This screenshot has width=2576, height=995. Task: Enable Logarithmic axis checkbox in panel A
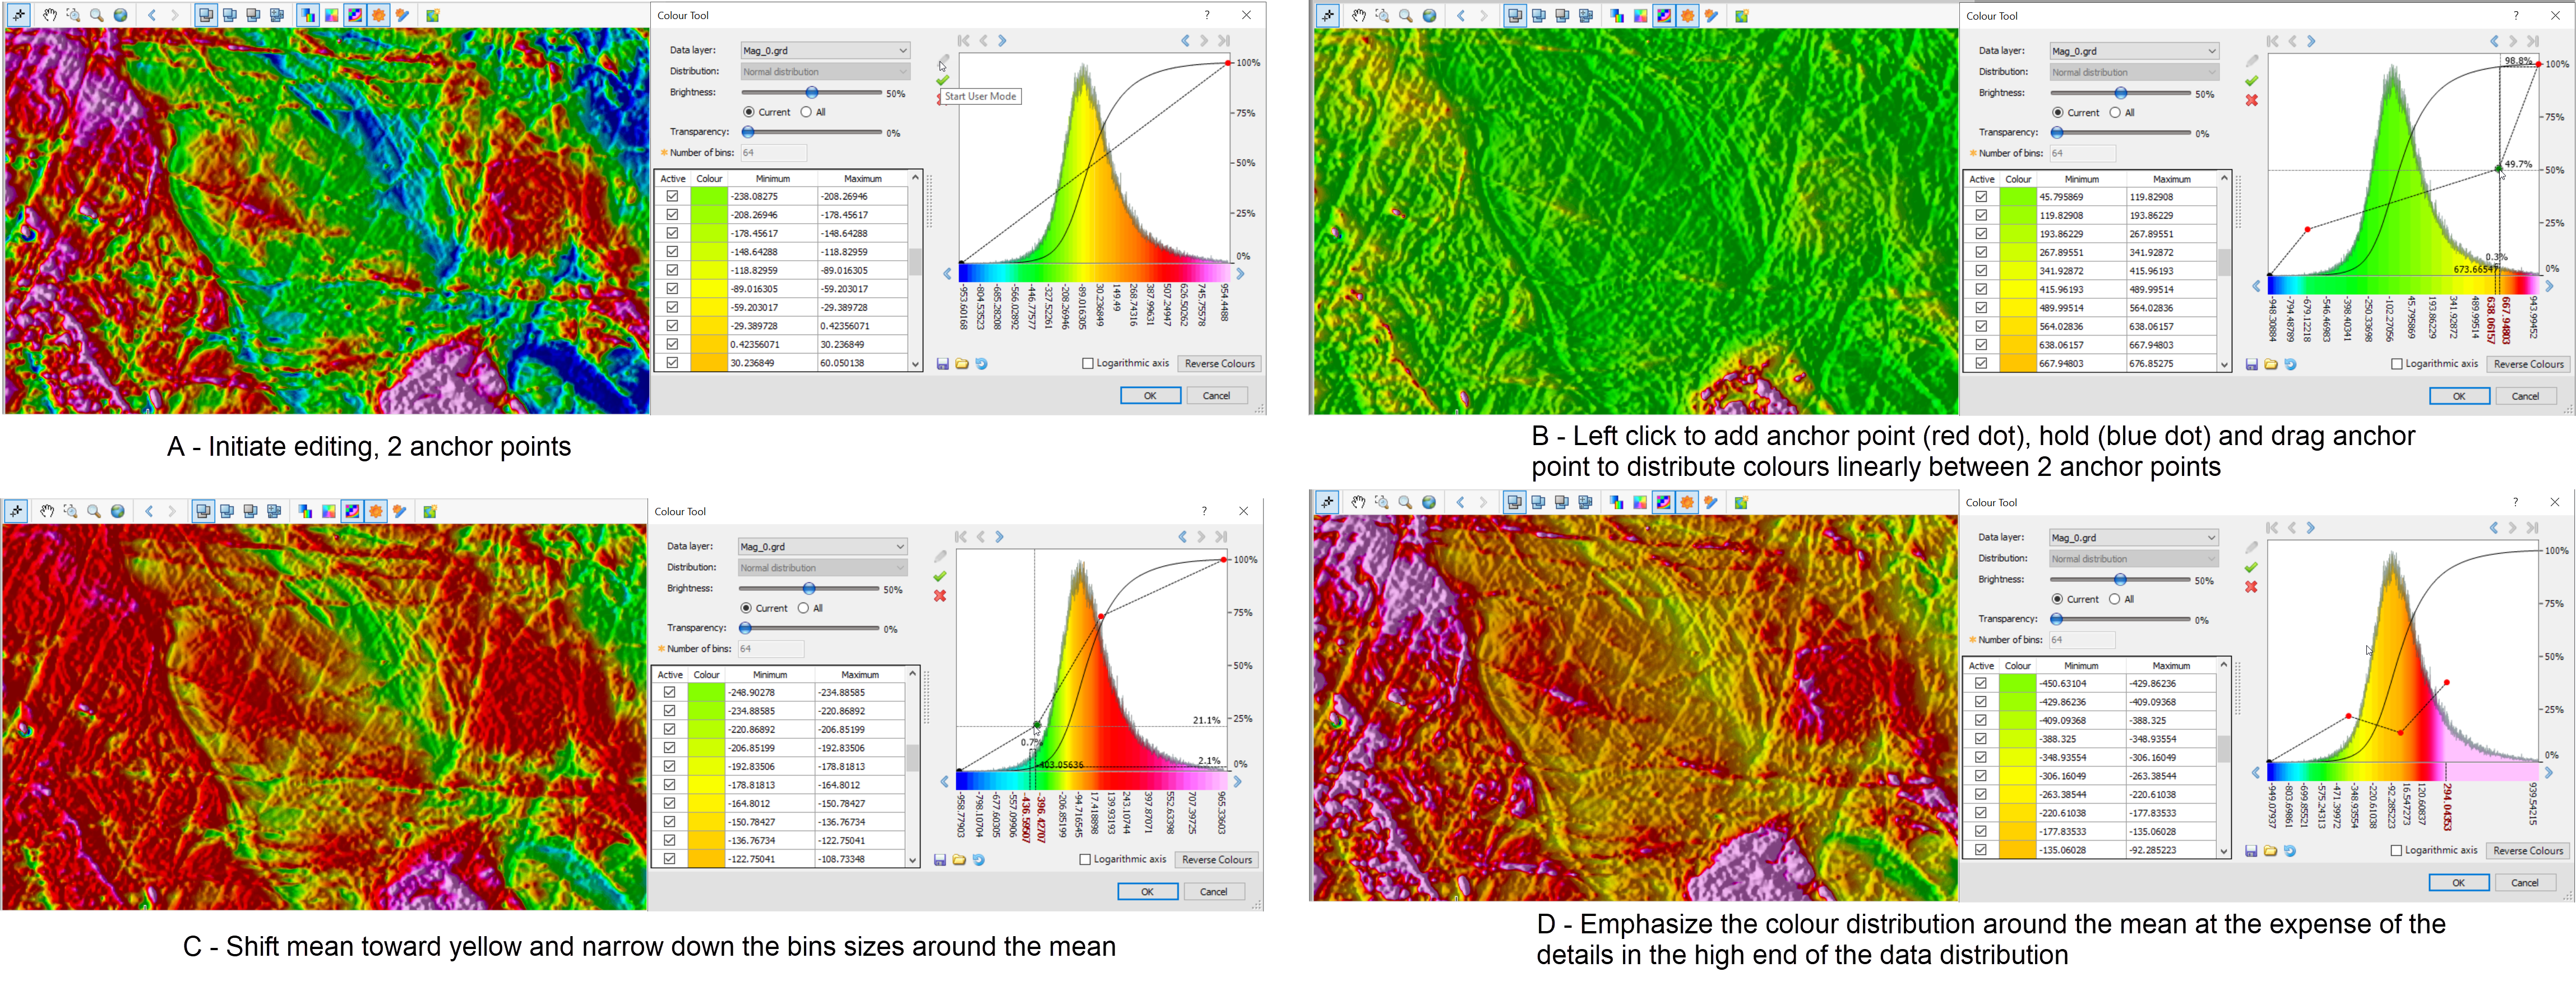1088,364
